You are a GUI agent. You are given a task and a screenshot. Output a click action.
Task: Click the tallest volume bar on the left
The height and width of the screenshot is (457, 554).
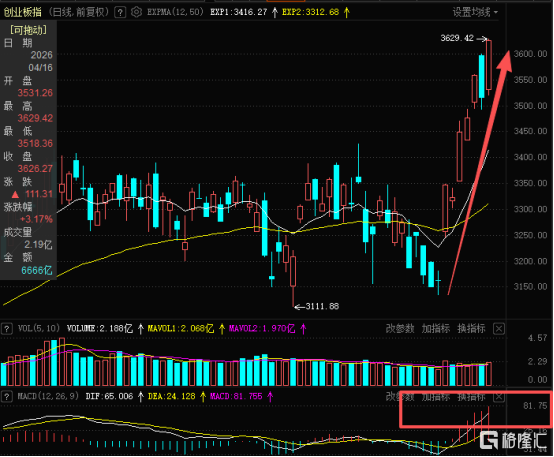pos(62,362)
